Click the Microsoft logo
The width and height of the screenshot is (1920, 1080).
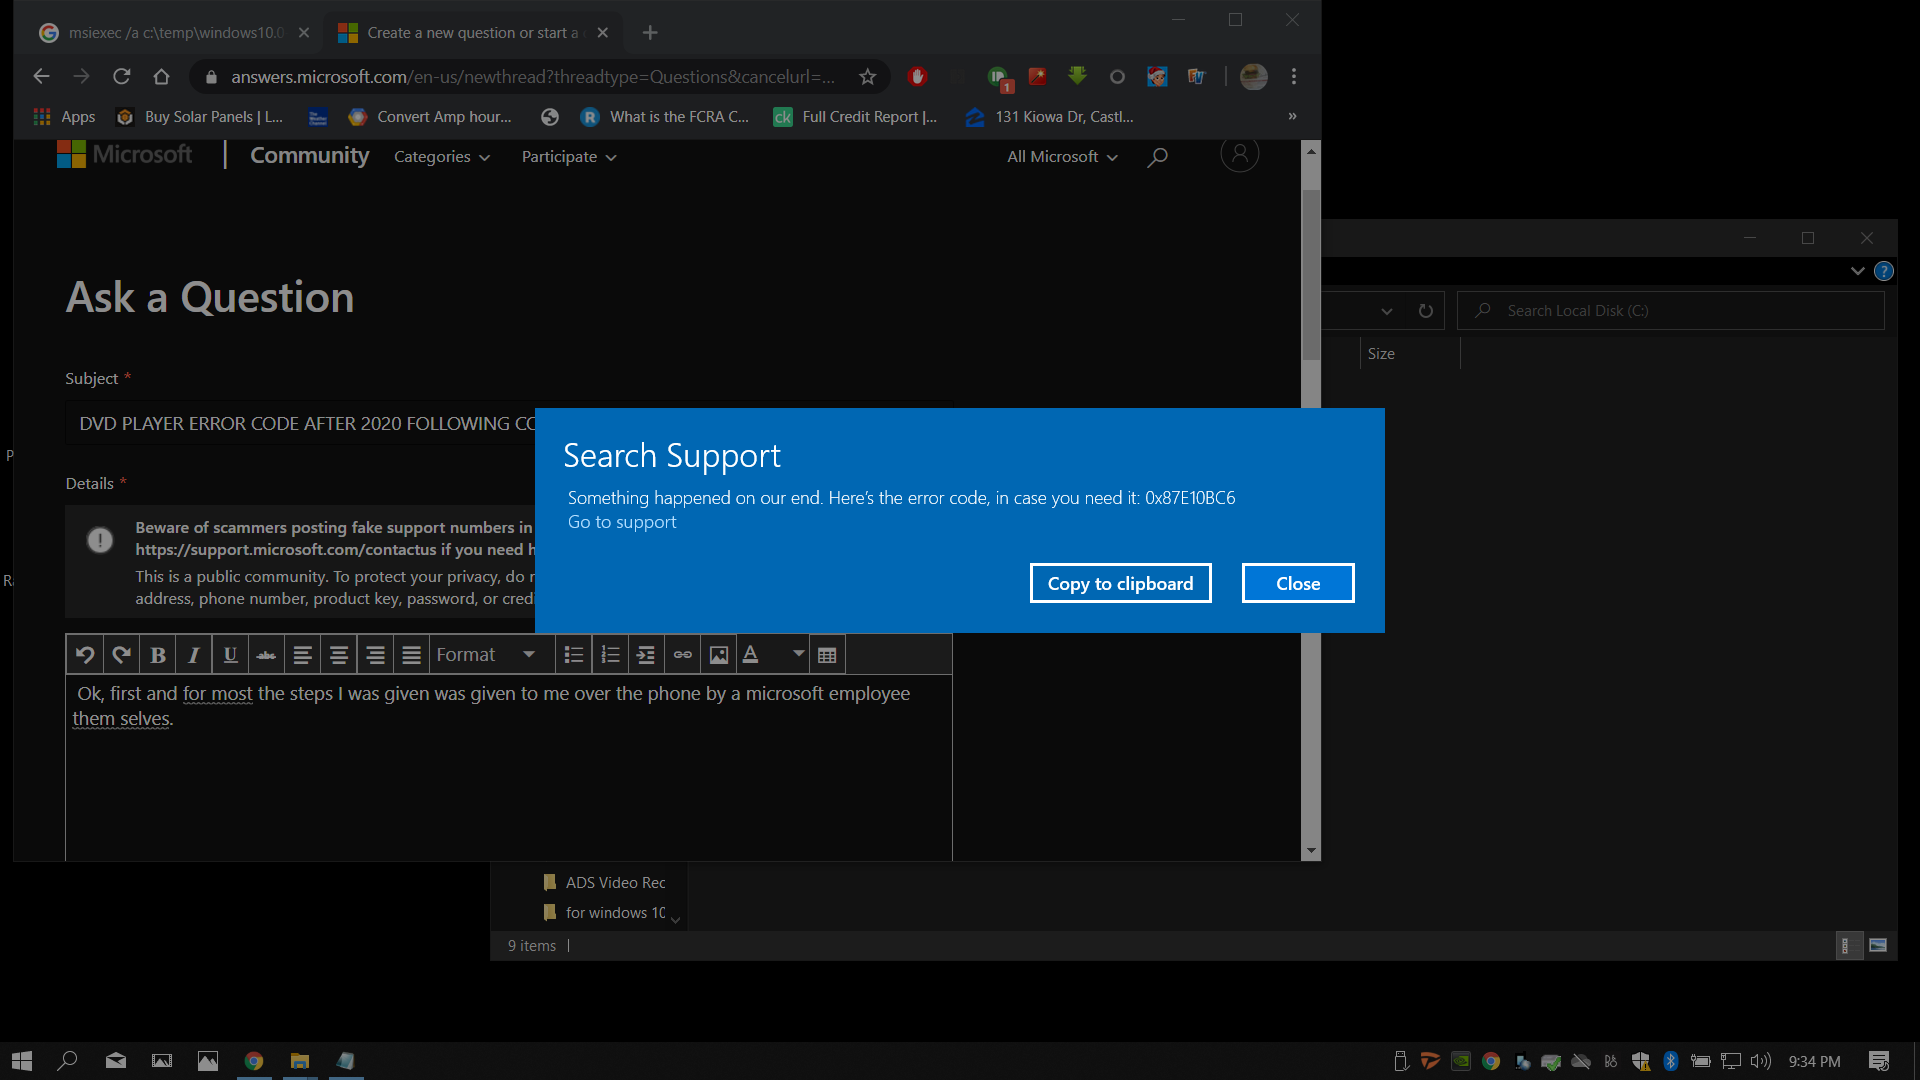coord(125,154)
